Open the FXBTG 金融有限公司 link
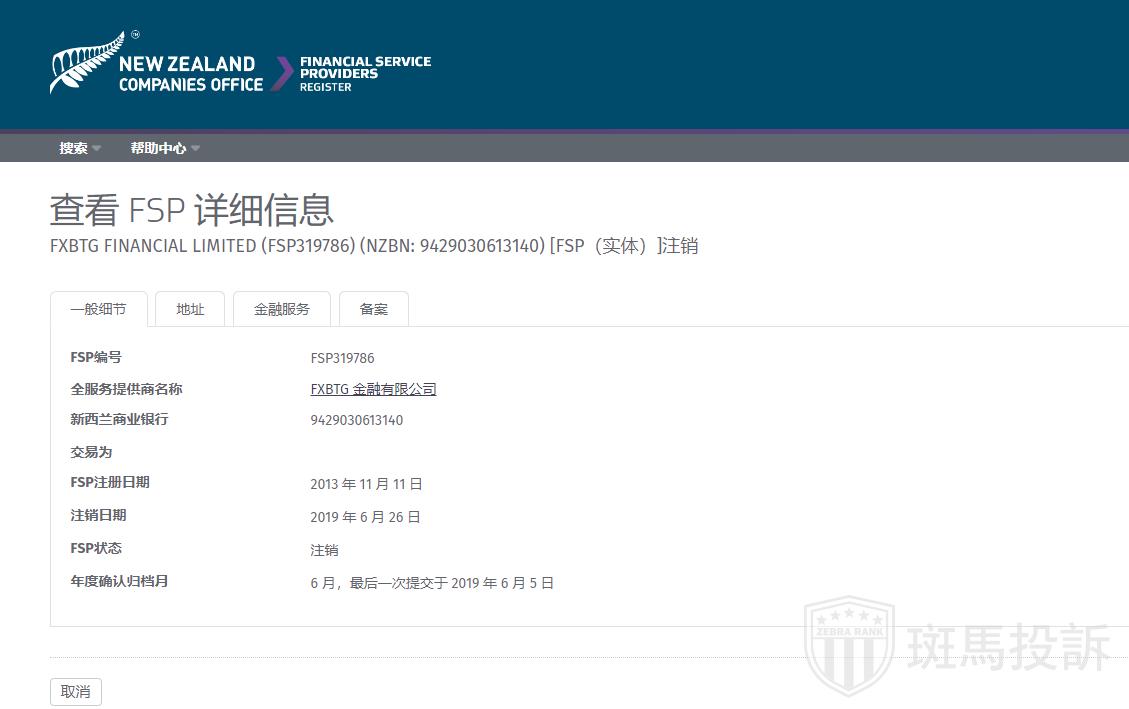Screen dimensions: 1129x709 373,389
